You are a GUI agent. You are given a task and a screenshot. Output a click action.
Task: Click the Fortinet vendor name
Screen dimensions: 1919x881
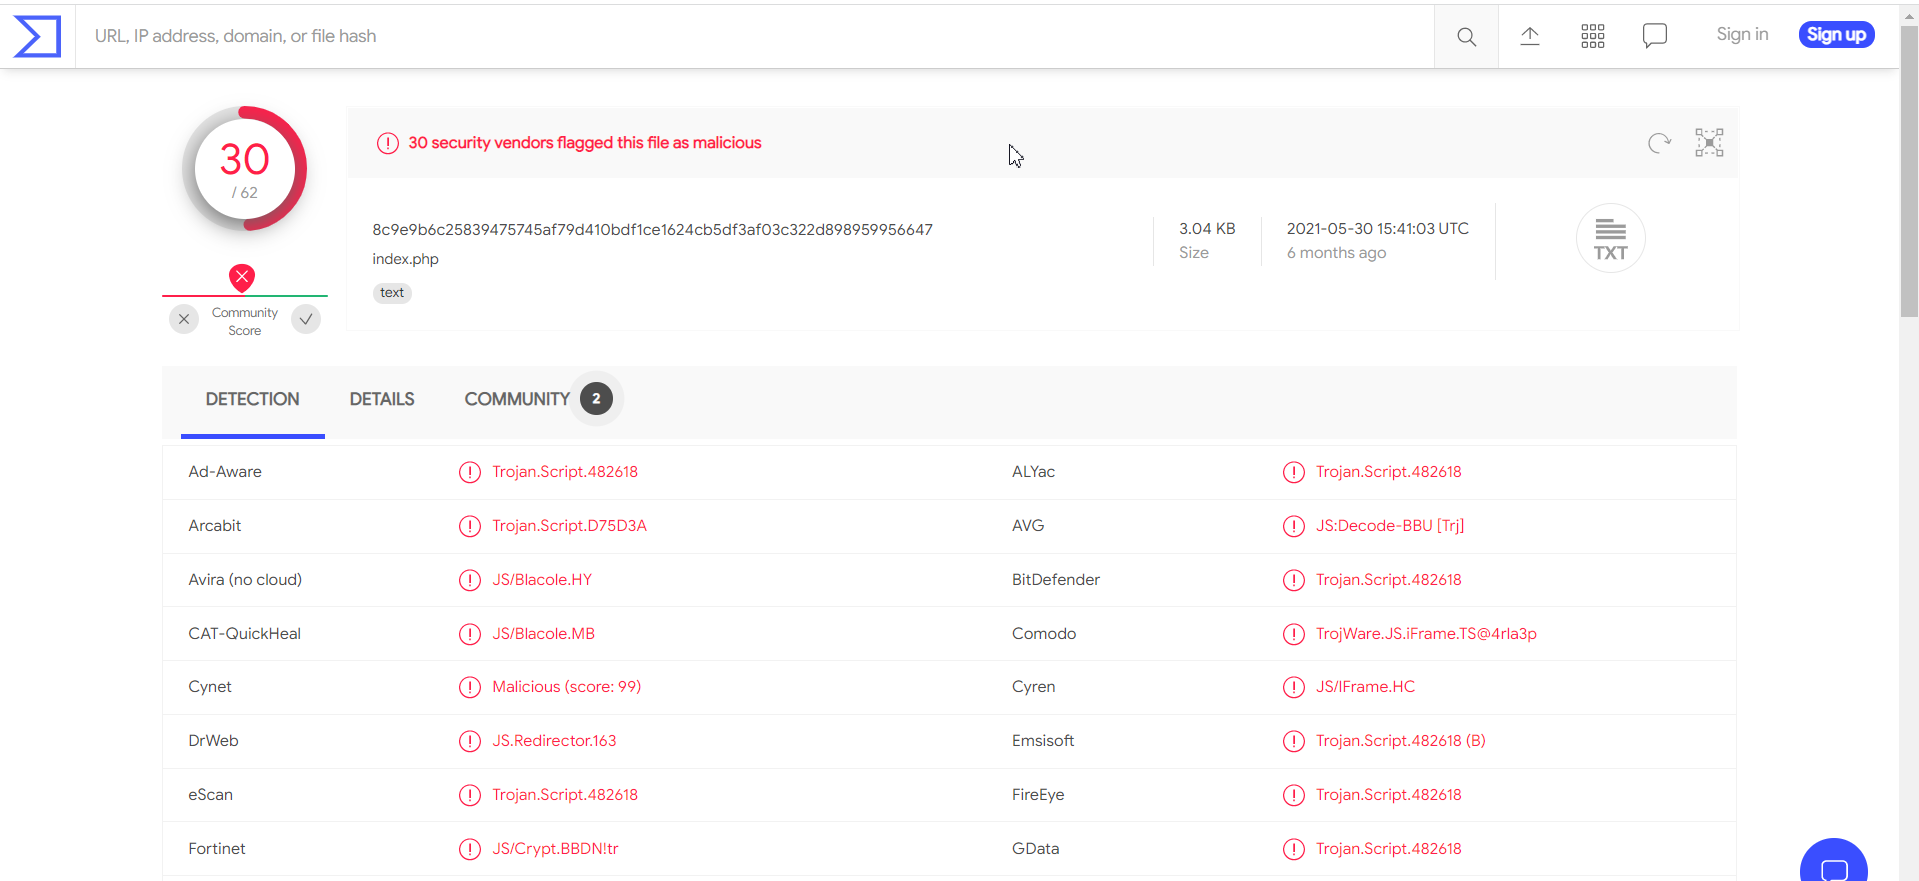[x=217, y=849]
